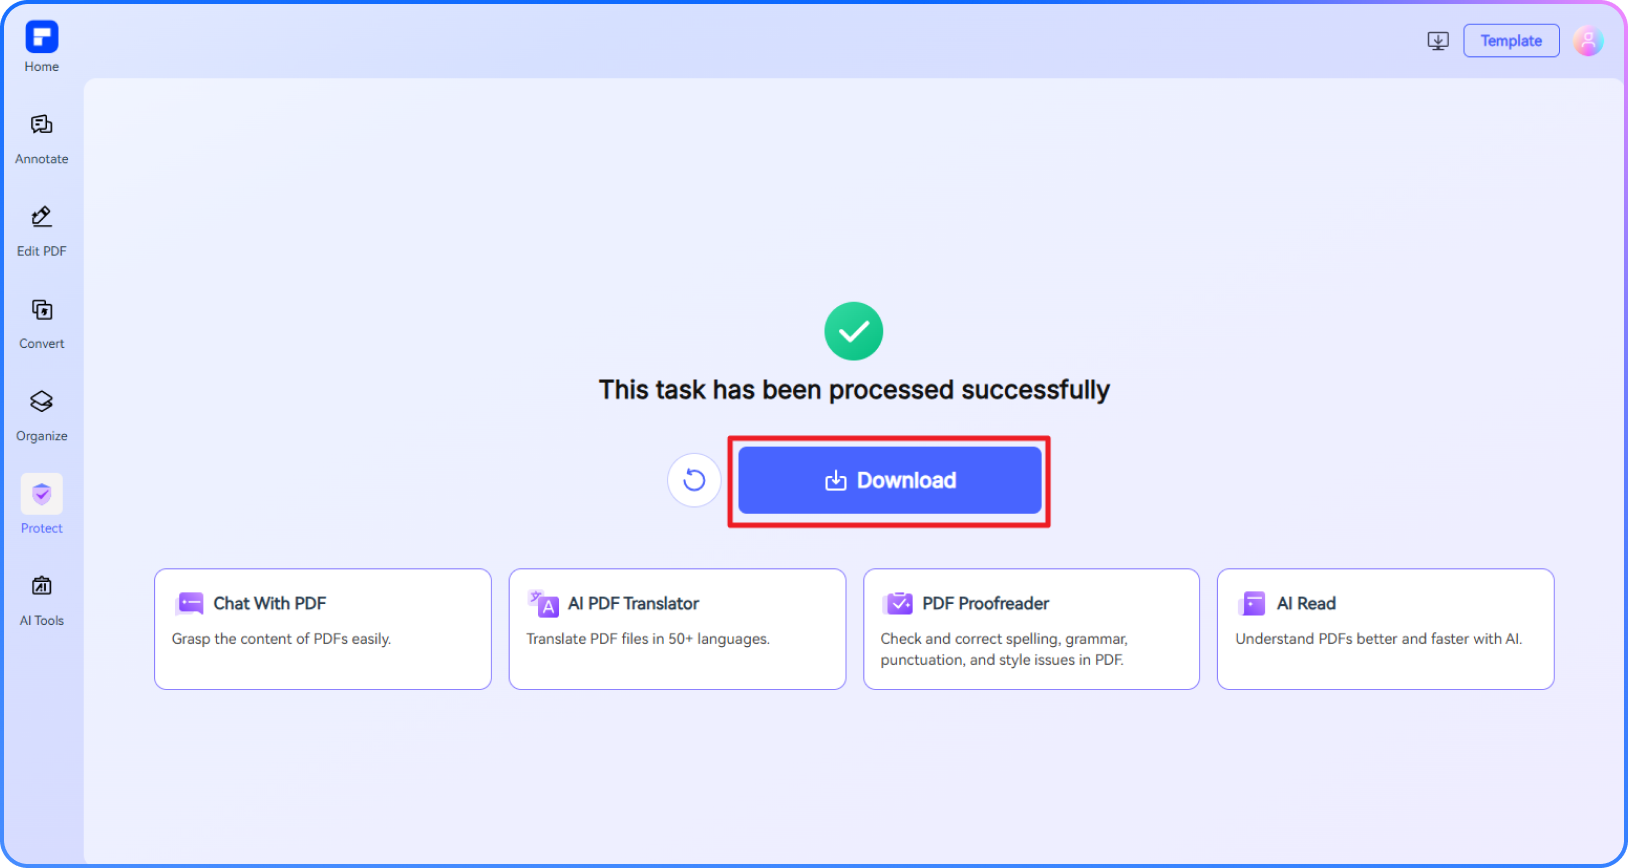Screen dimensions: 1628x868
Task: Click the Protect shield icon
Action: coord(42,494)
